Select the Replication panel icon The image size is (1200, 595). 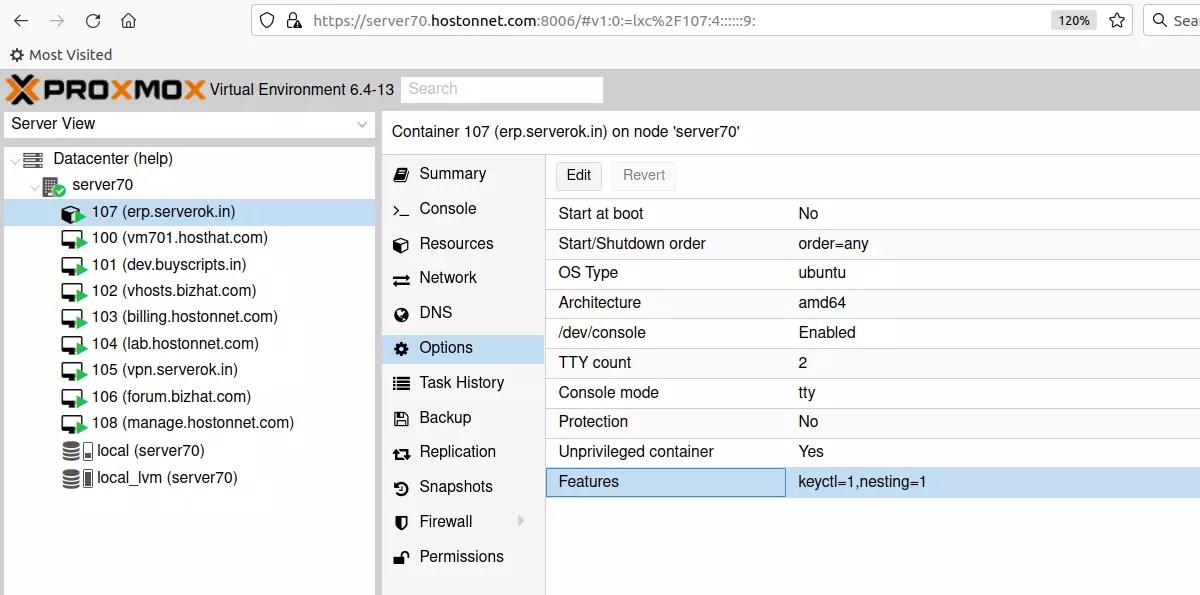pos(401,451)
